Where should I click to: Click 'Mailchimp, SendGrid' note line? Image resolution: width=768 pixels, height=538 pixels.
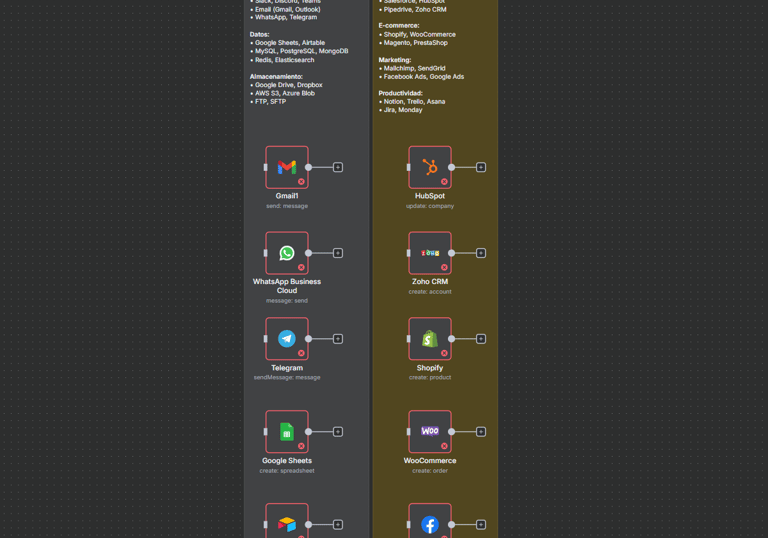(414, 68)
